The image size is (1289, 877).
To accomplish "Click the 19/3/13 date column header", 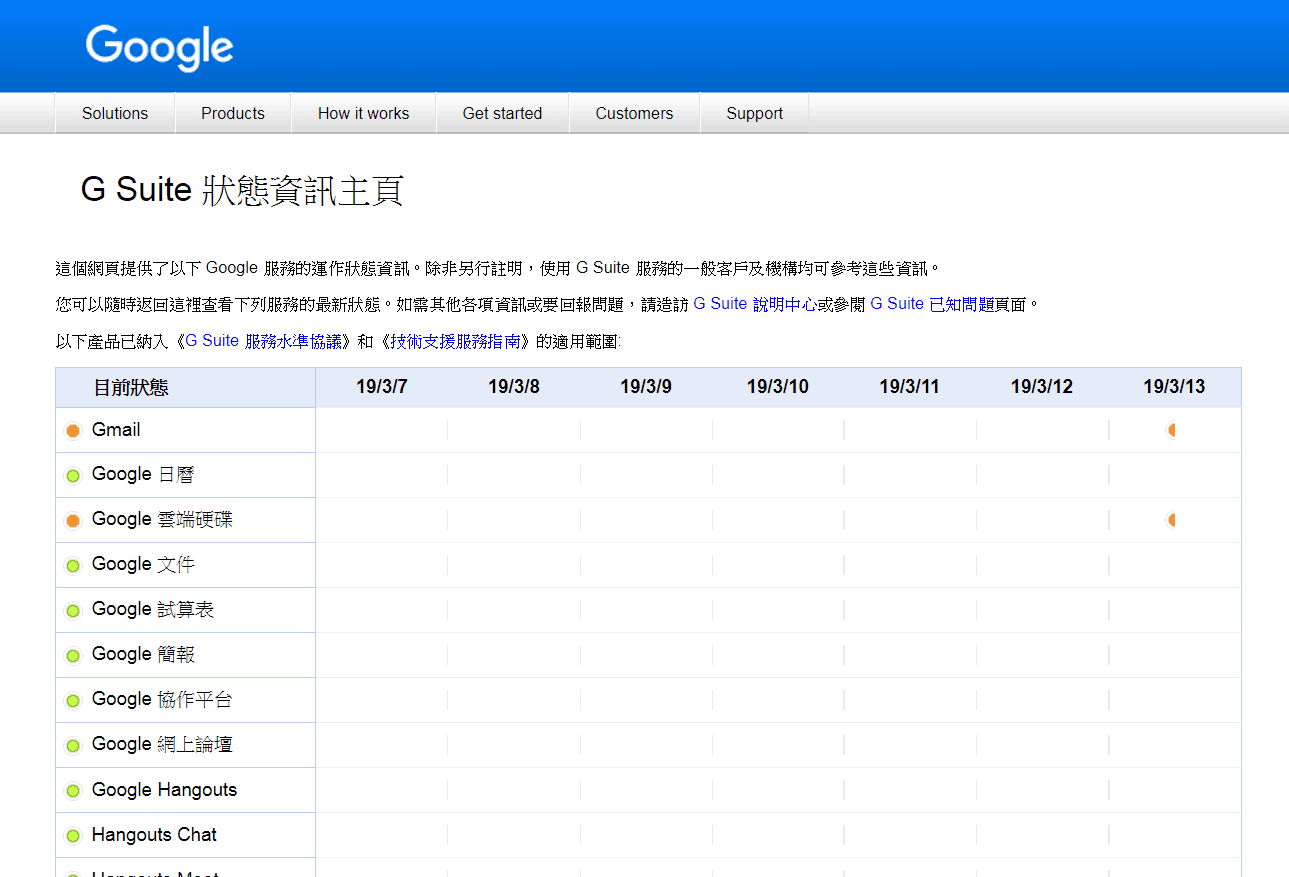I will pos(1175,388).
